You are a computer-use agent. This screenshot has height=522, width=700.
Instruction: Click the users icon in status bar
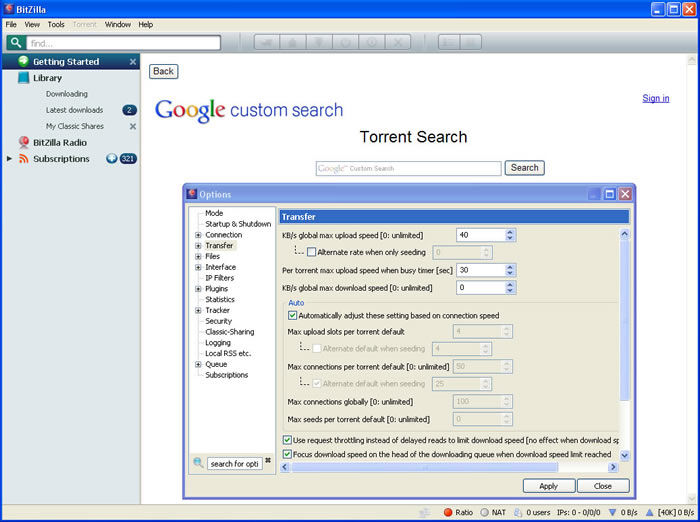click(x=518, y=512)
